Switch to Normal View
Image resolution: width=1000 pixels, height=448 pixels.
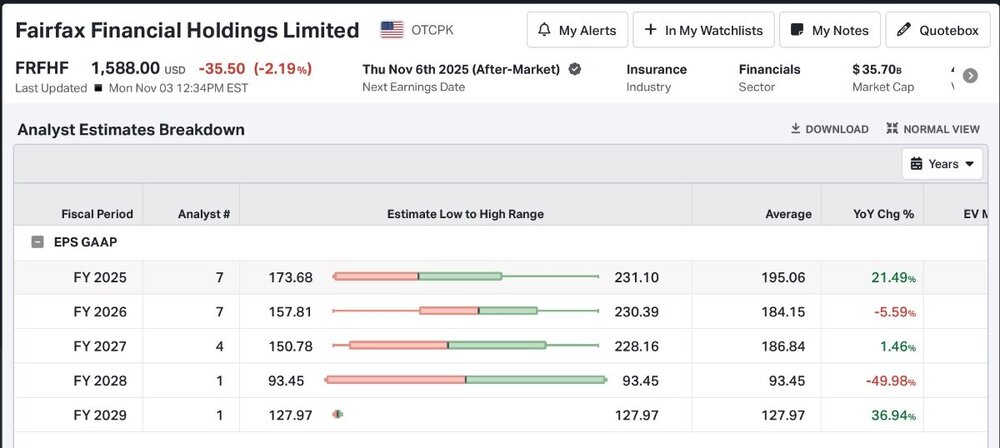click(933, 129)
